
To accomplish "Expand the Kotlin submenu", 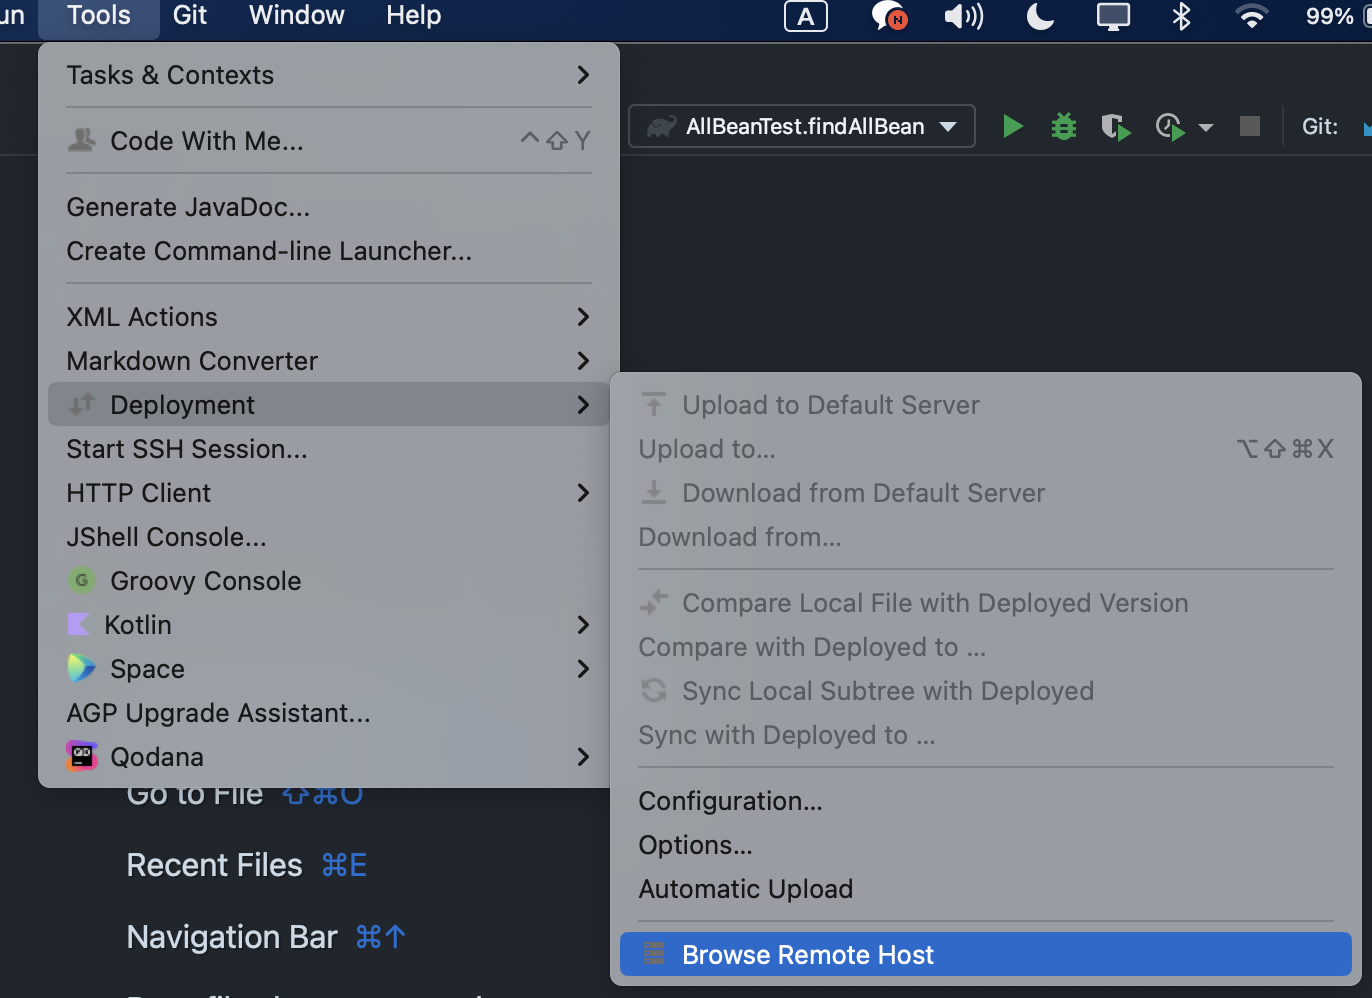I will click(329, 625).
